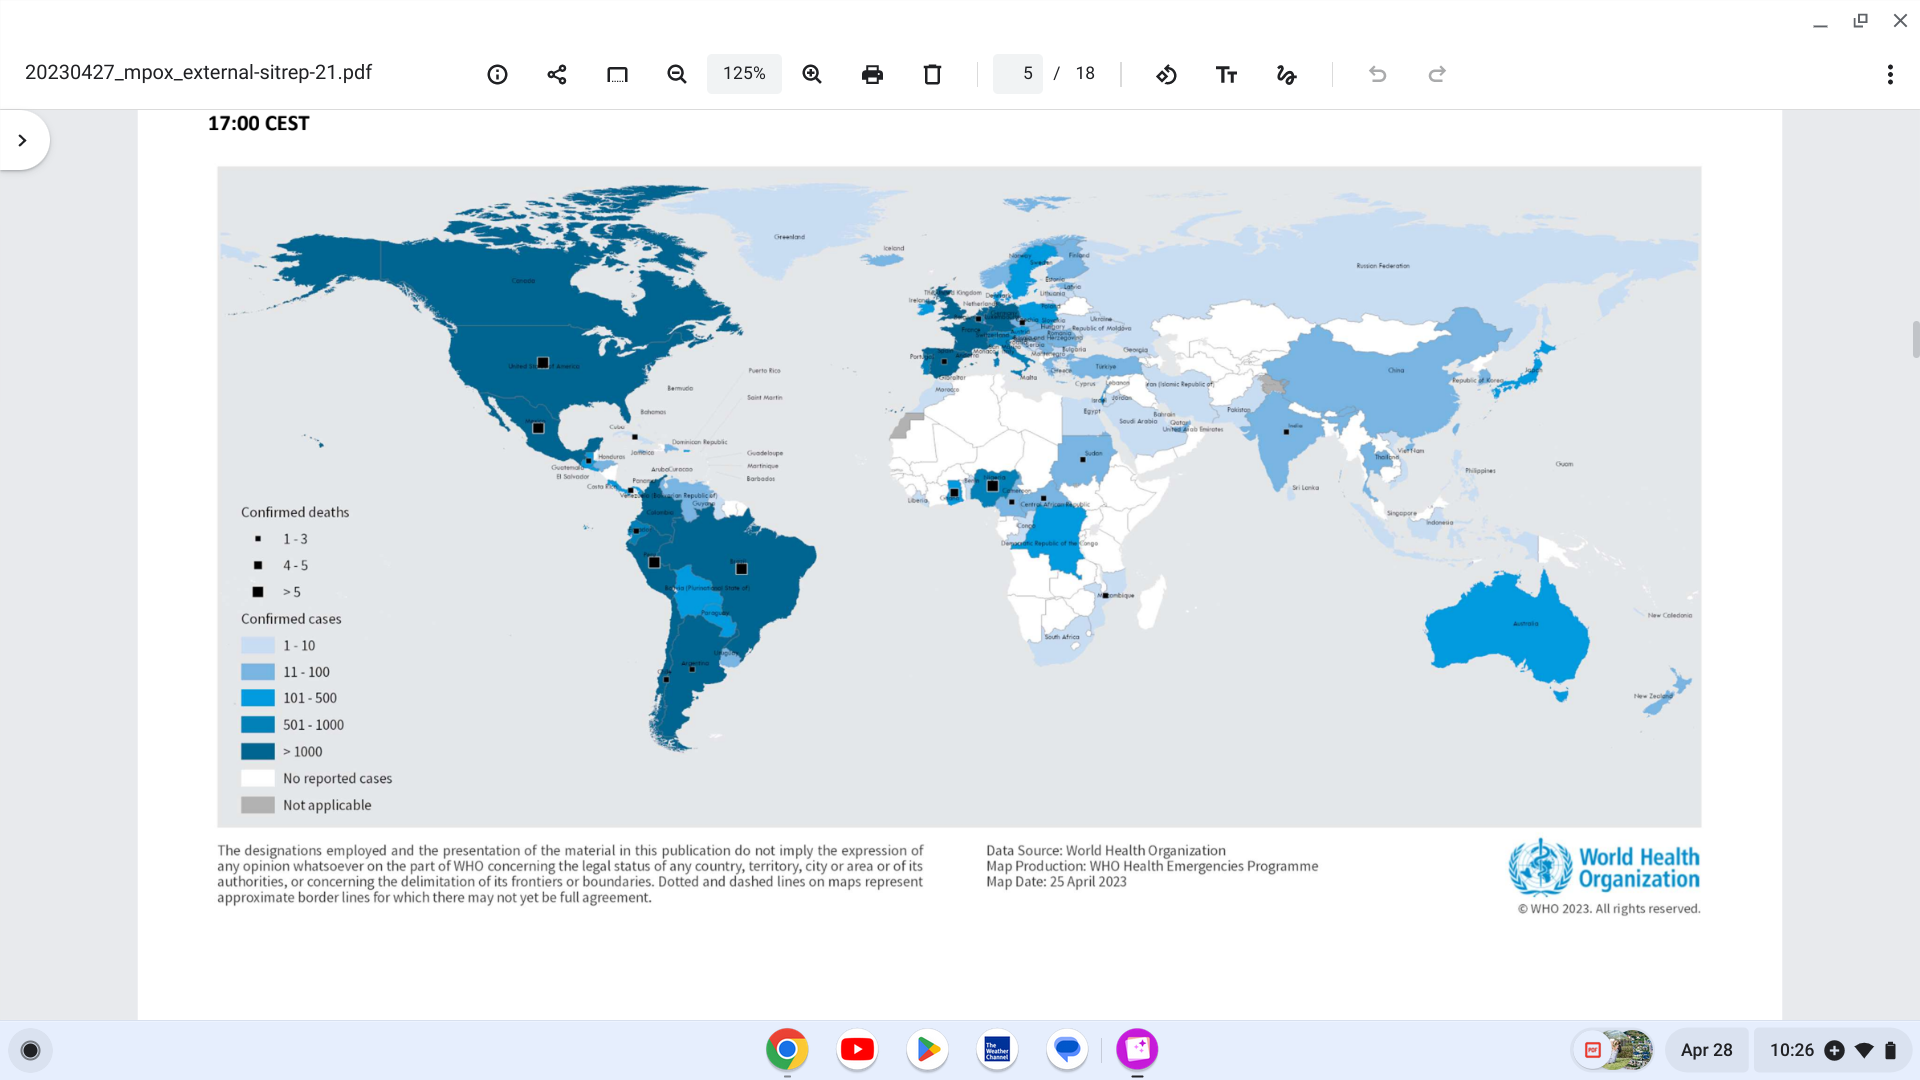This screenshot has height=1080, width=1920.
Task: Click the 125% zoom level field
Action: pyautogui.click(x=744, y=74)
